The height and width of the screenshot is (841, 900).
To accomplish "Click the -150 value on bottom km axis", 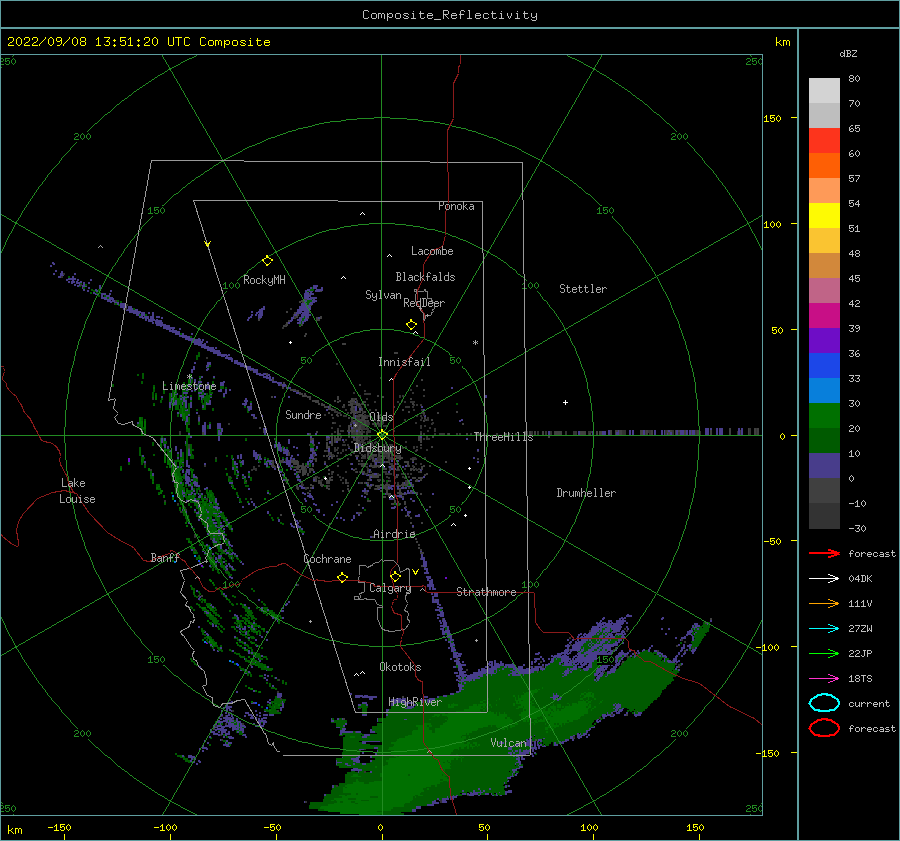I will point(59,827).
